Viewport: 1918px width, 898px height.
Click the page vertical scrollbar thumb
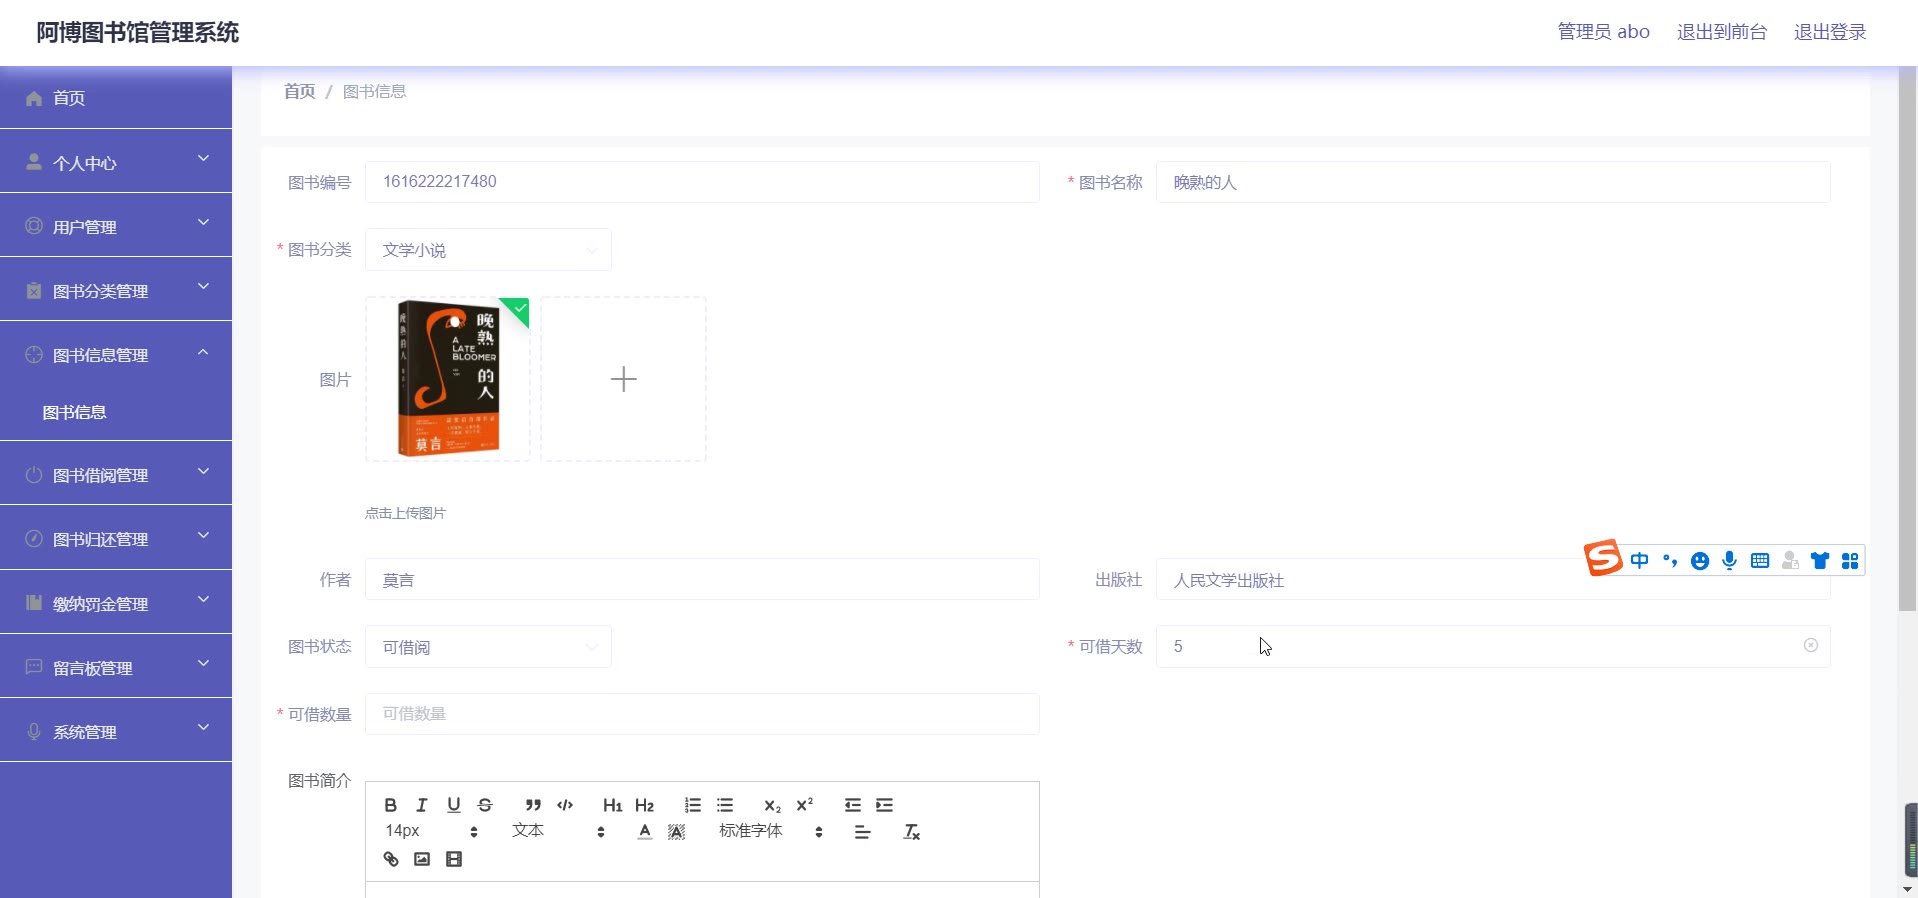coord(1908,339)
